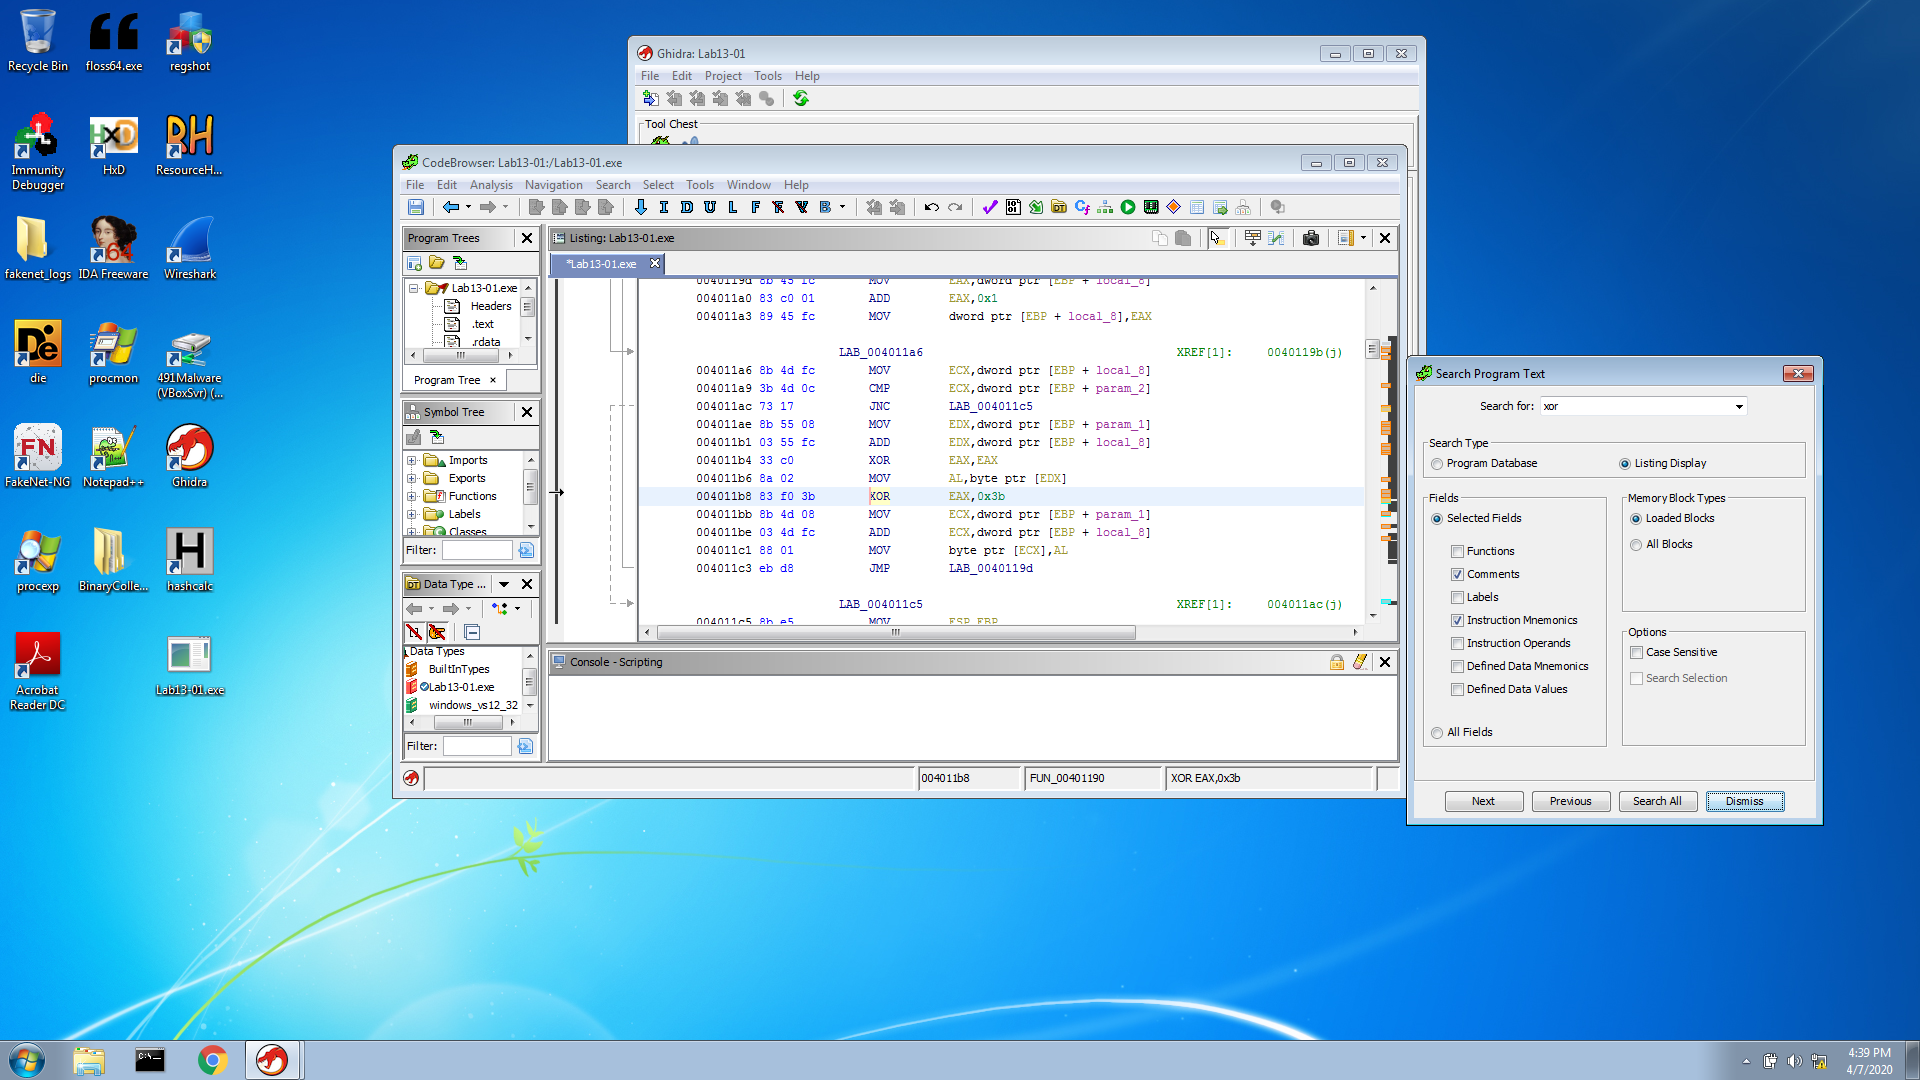Open the Bytes viewer icon
Viewport: 1920px width, 1080px height.
pyautogui.click(x=1013, y=207)
